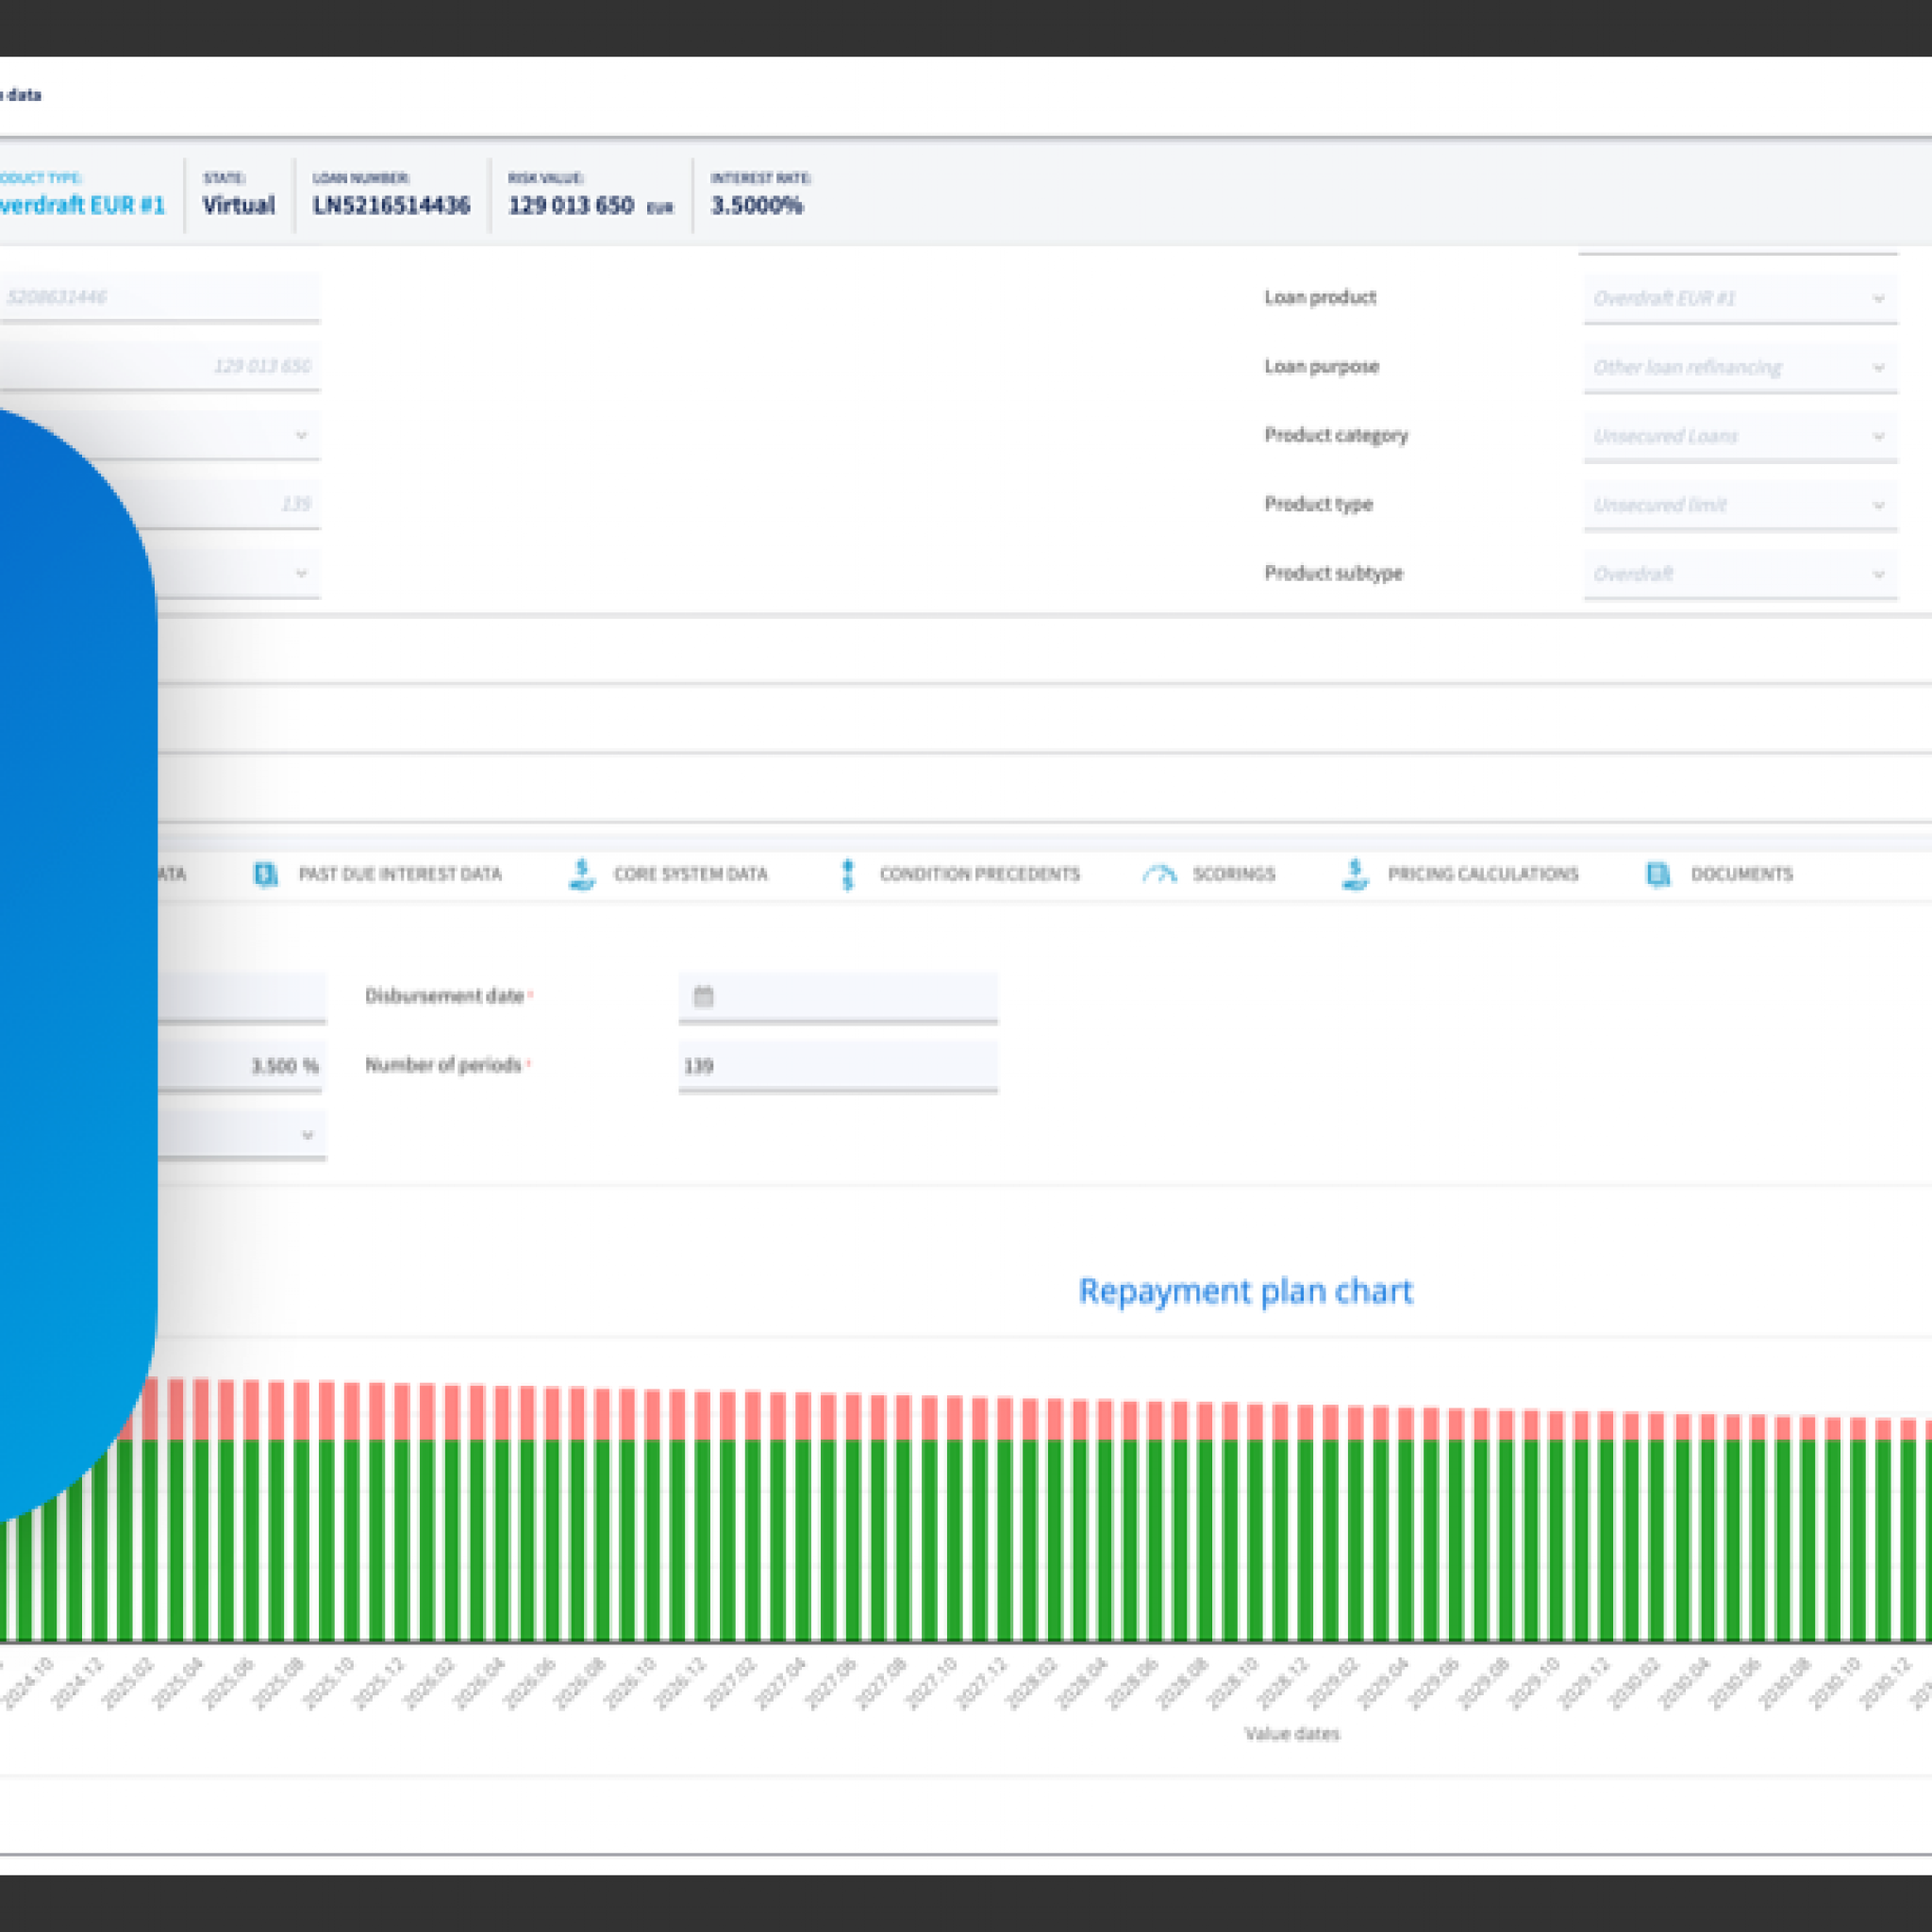
Task: Expand the Loan purpose dropdown
Action: click(1878, 367)
